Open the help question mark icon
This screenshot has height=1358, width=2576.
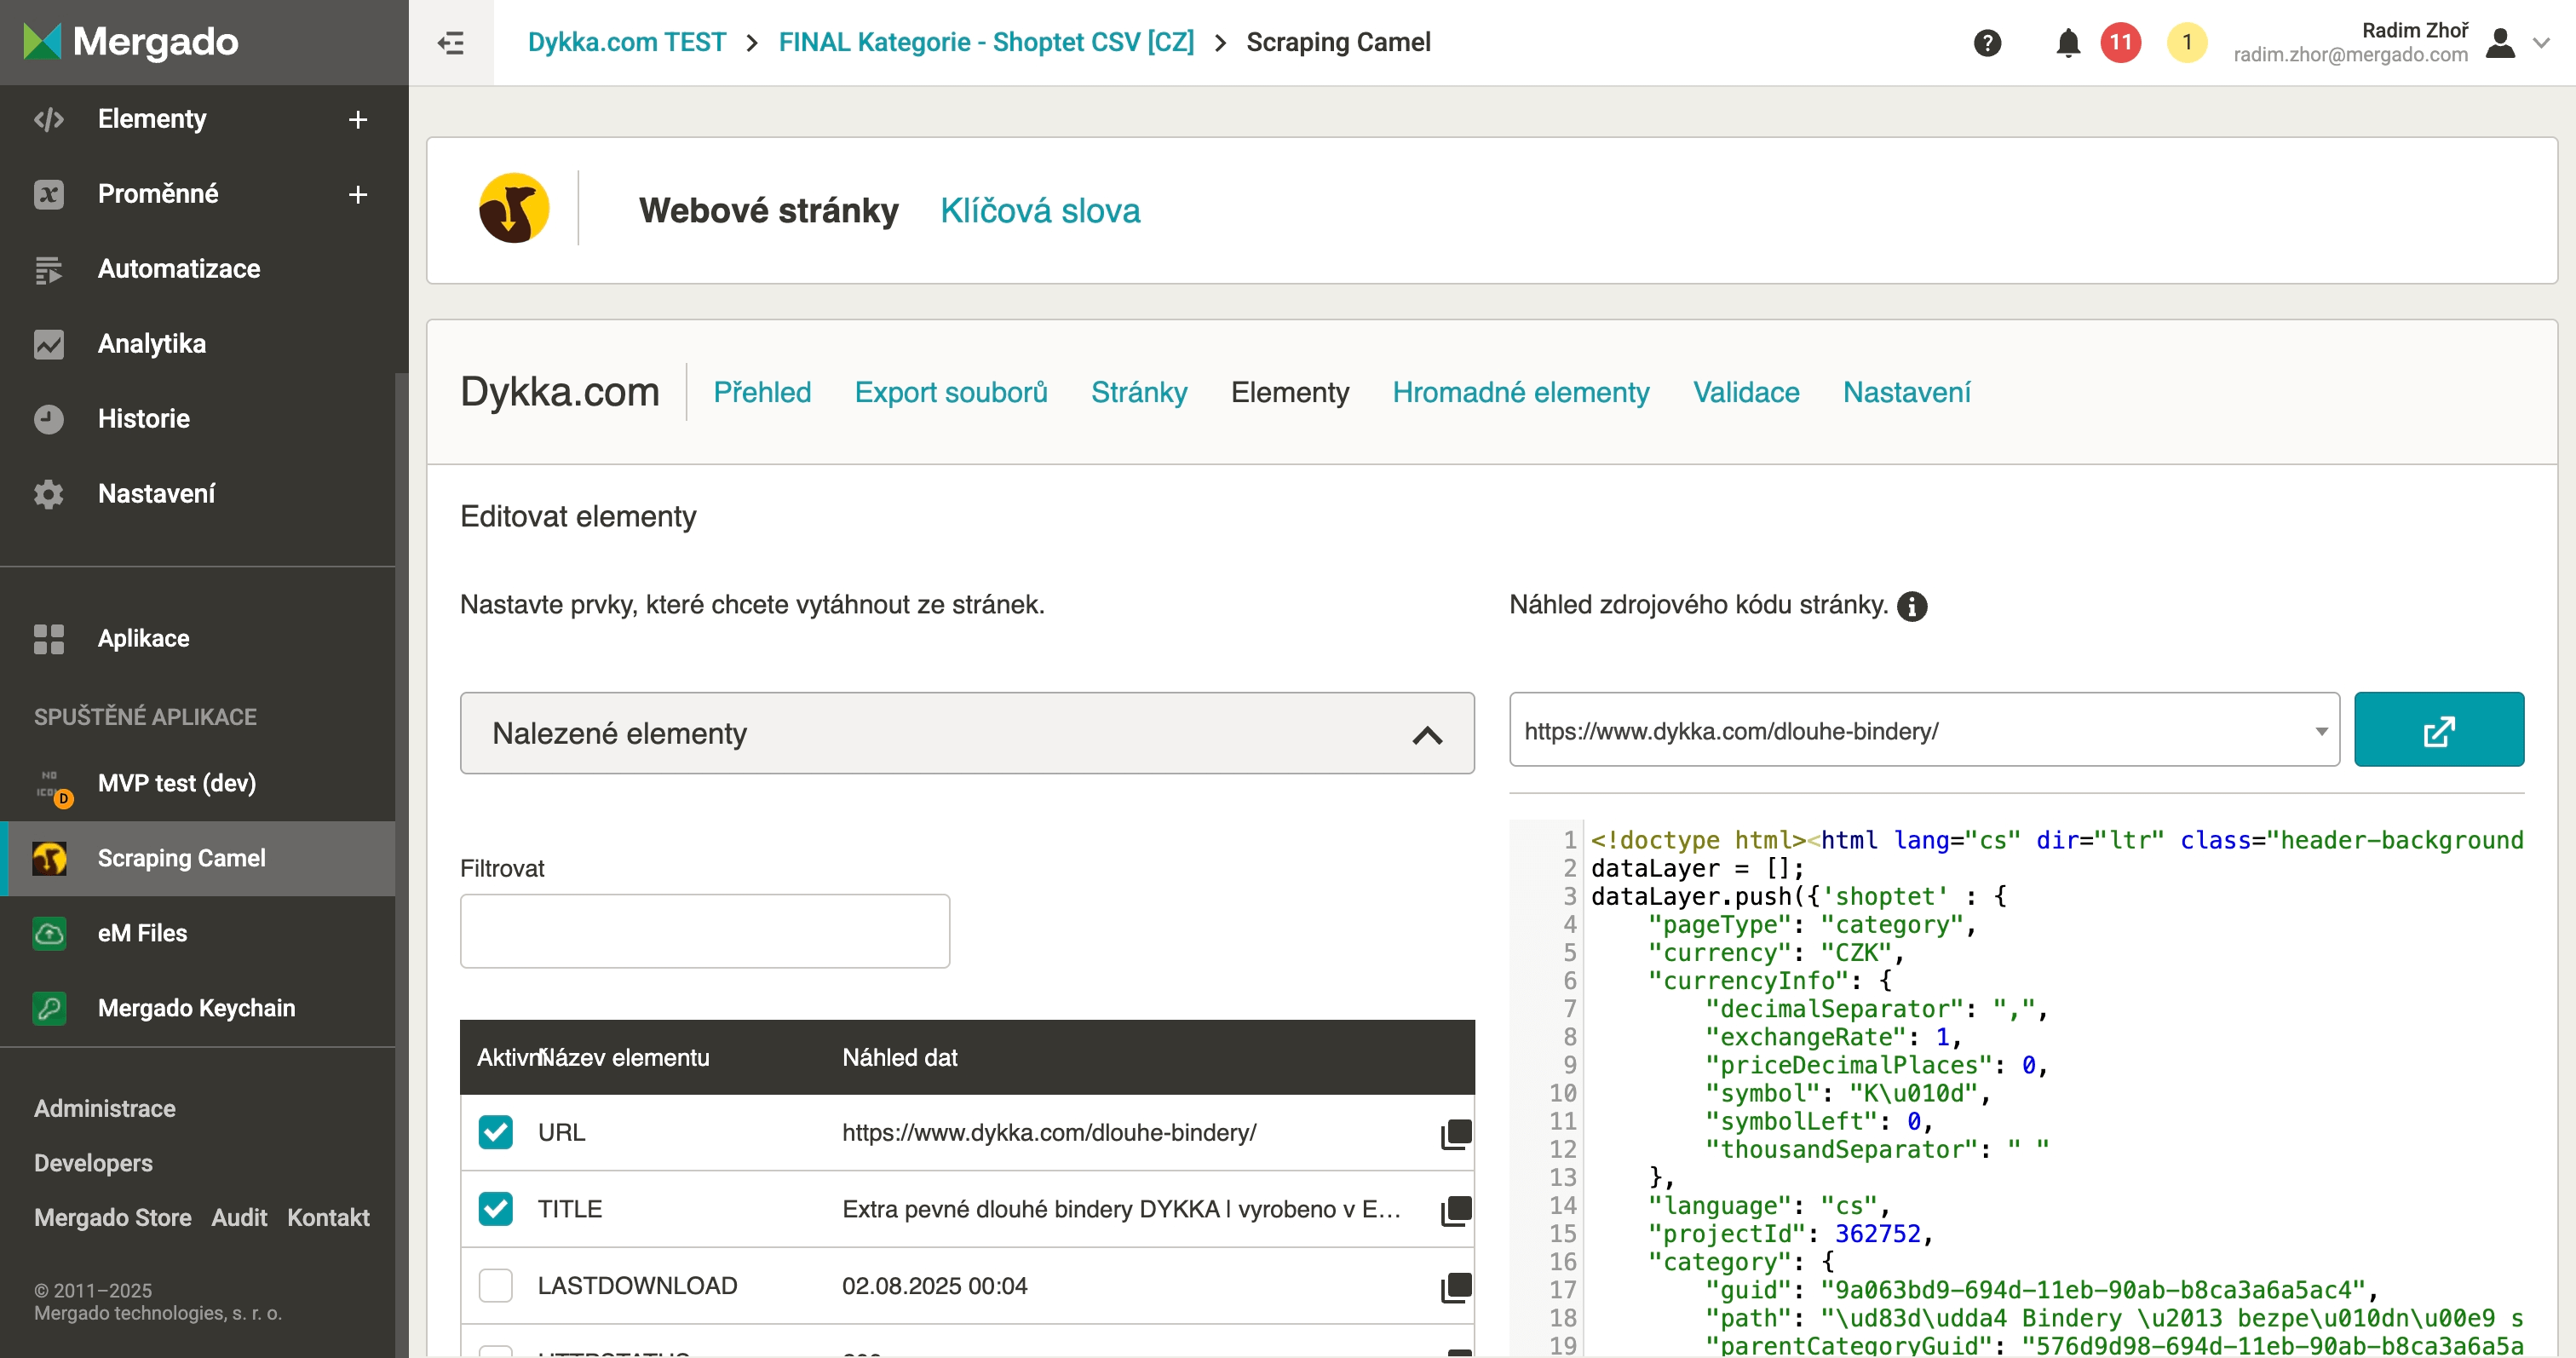point(1987,42)
